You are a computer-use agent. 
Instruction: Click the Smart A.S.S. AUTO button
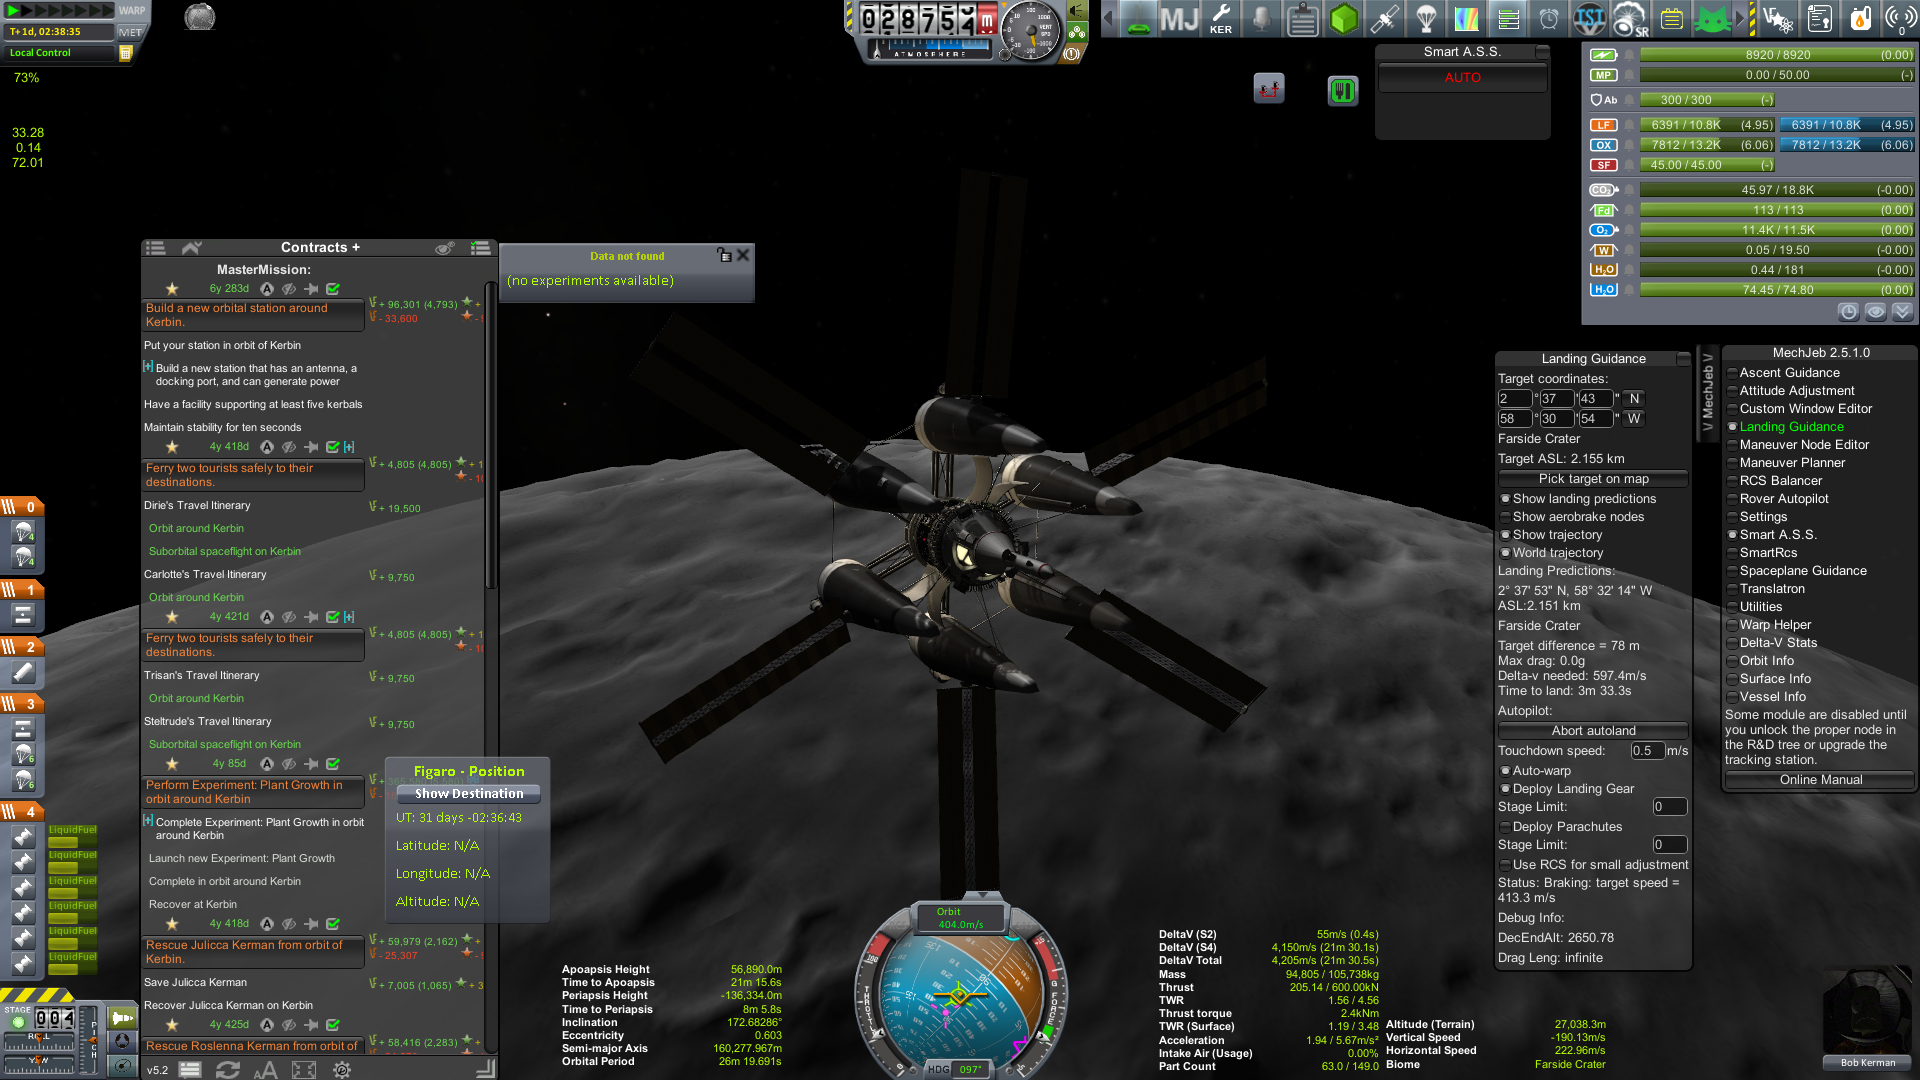pyautogui.click(x=1462, y=78)
